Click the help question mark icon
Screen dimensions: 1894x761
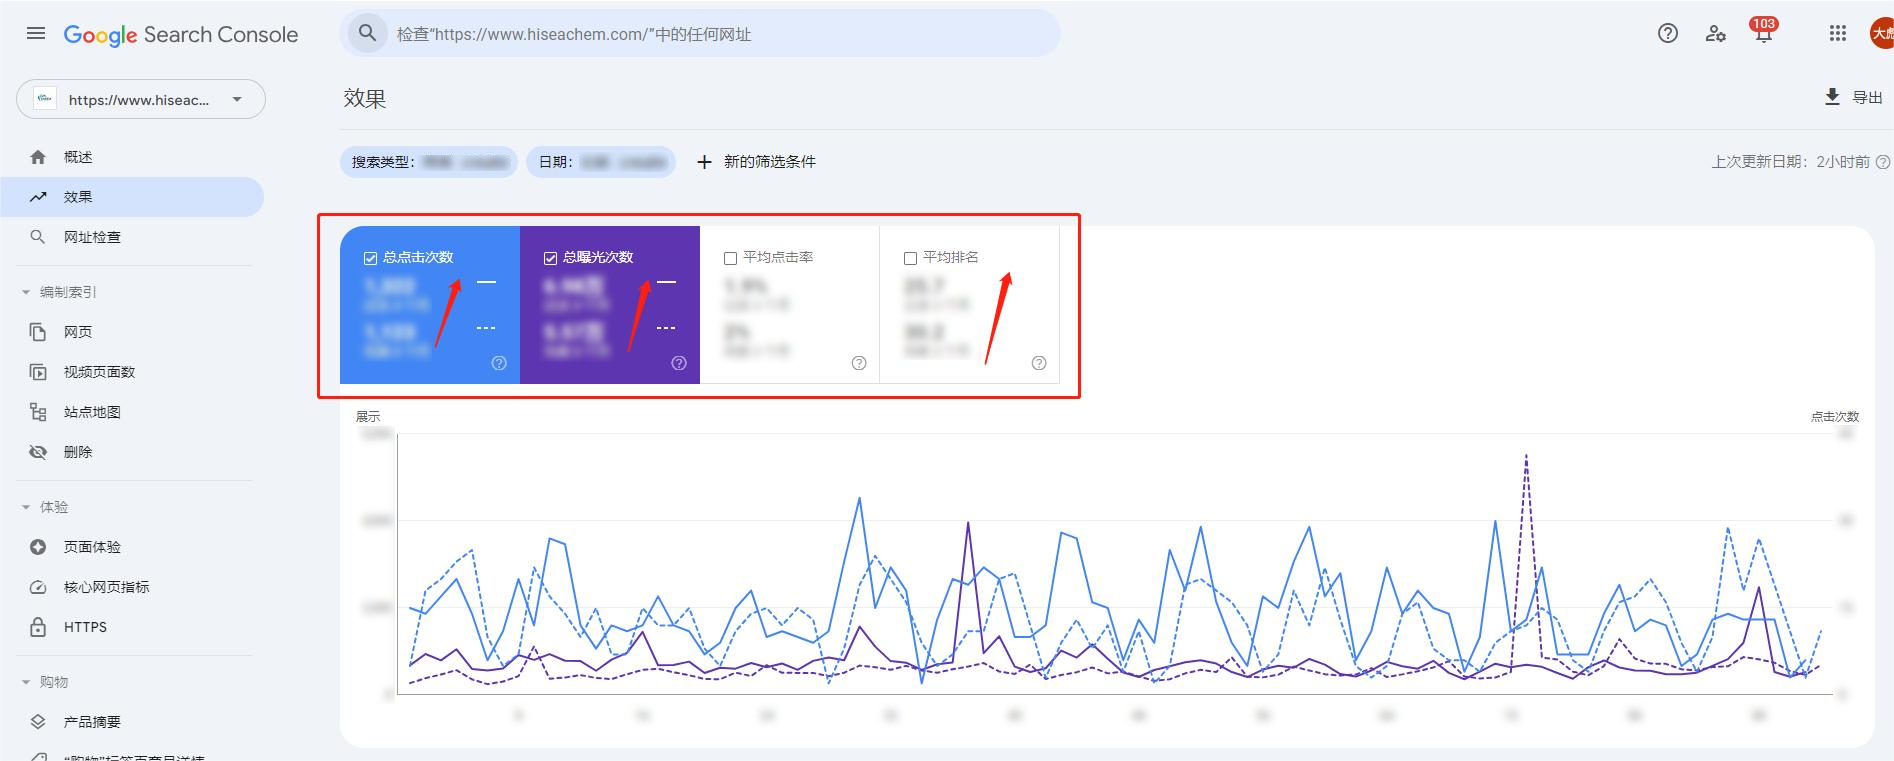1667,34
